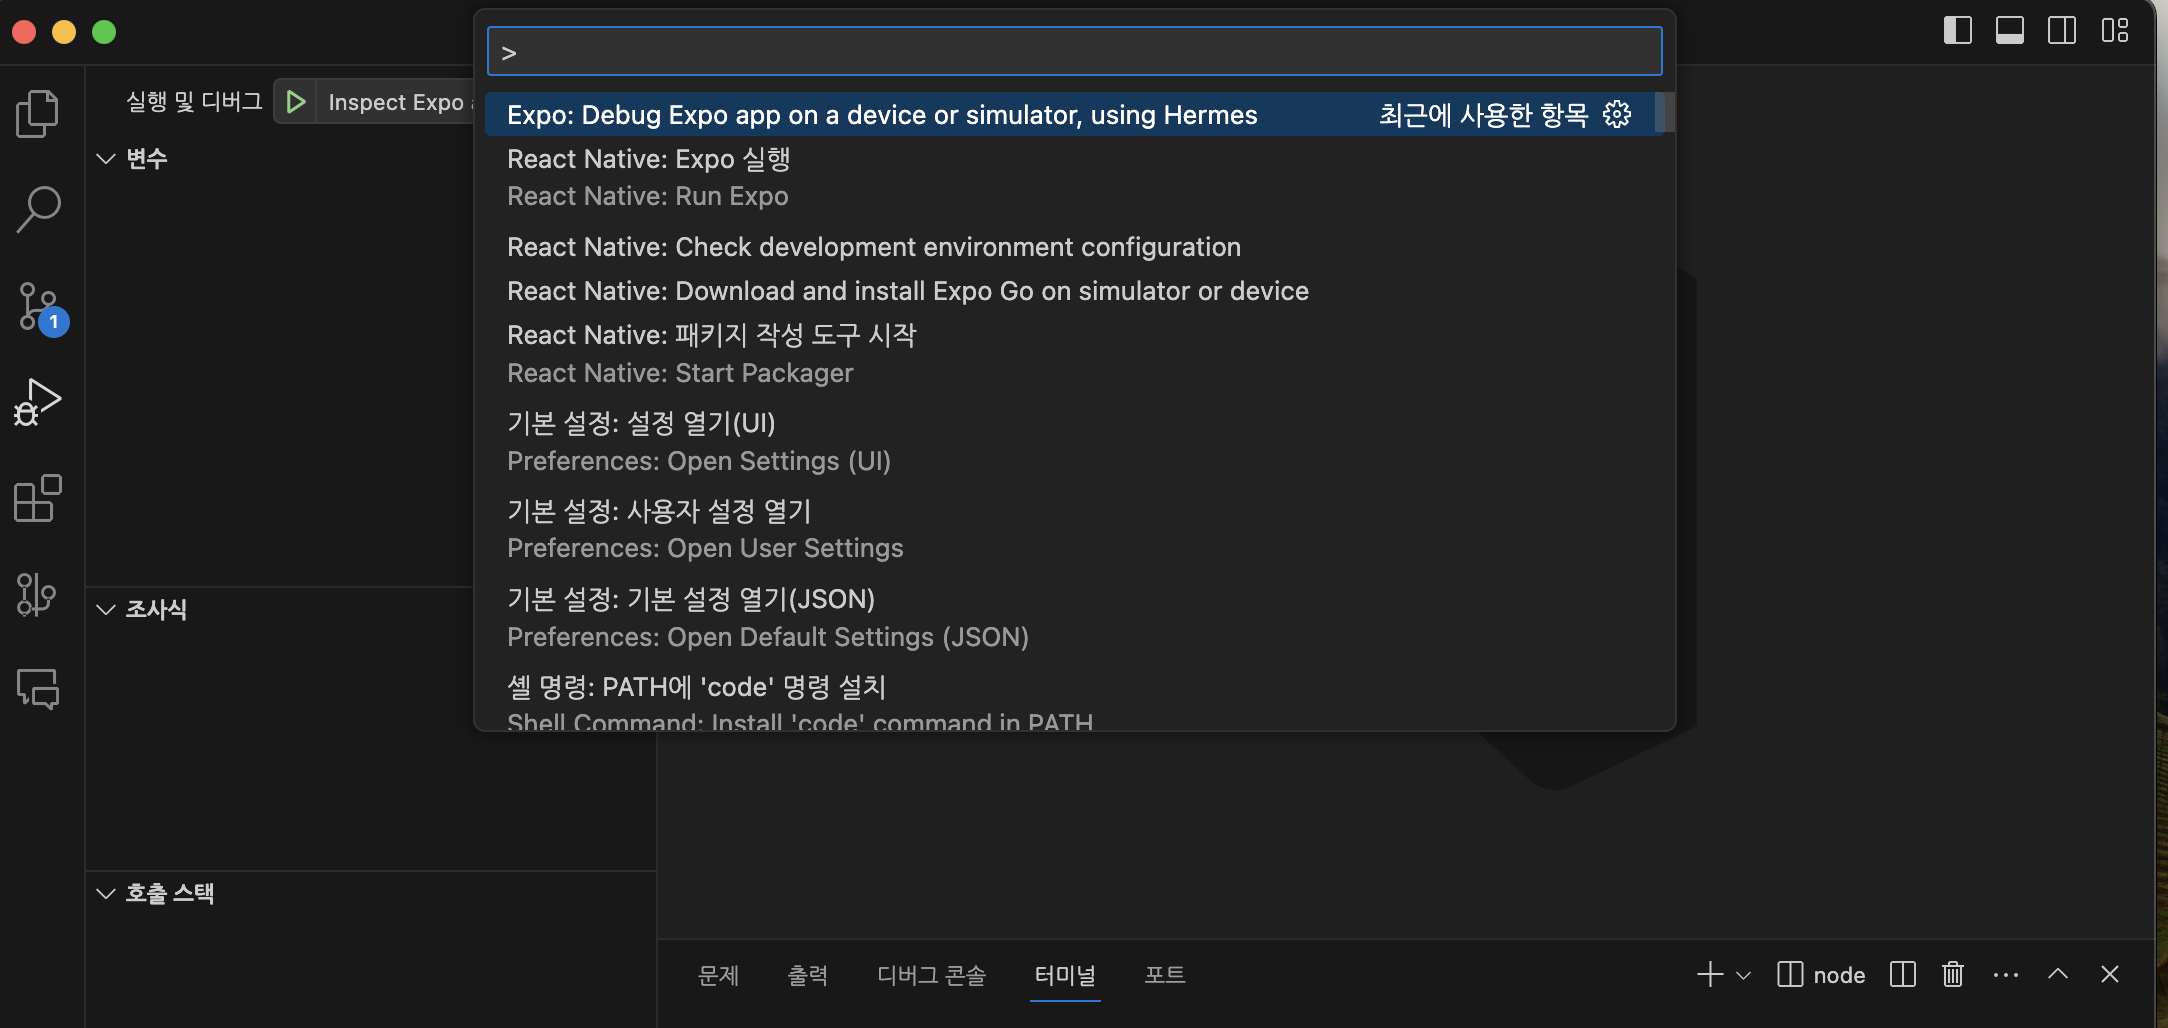2168x1028 pixels.
Task: Maximize the panel with up chevron
Action: [2058, 974]
